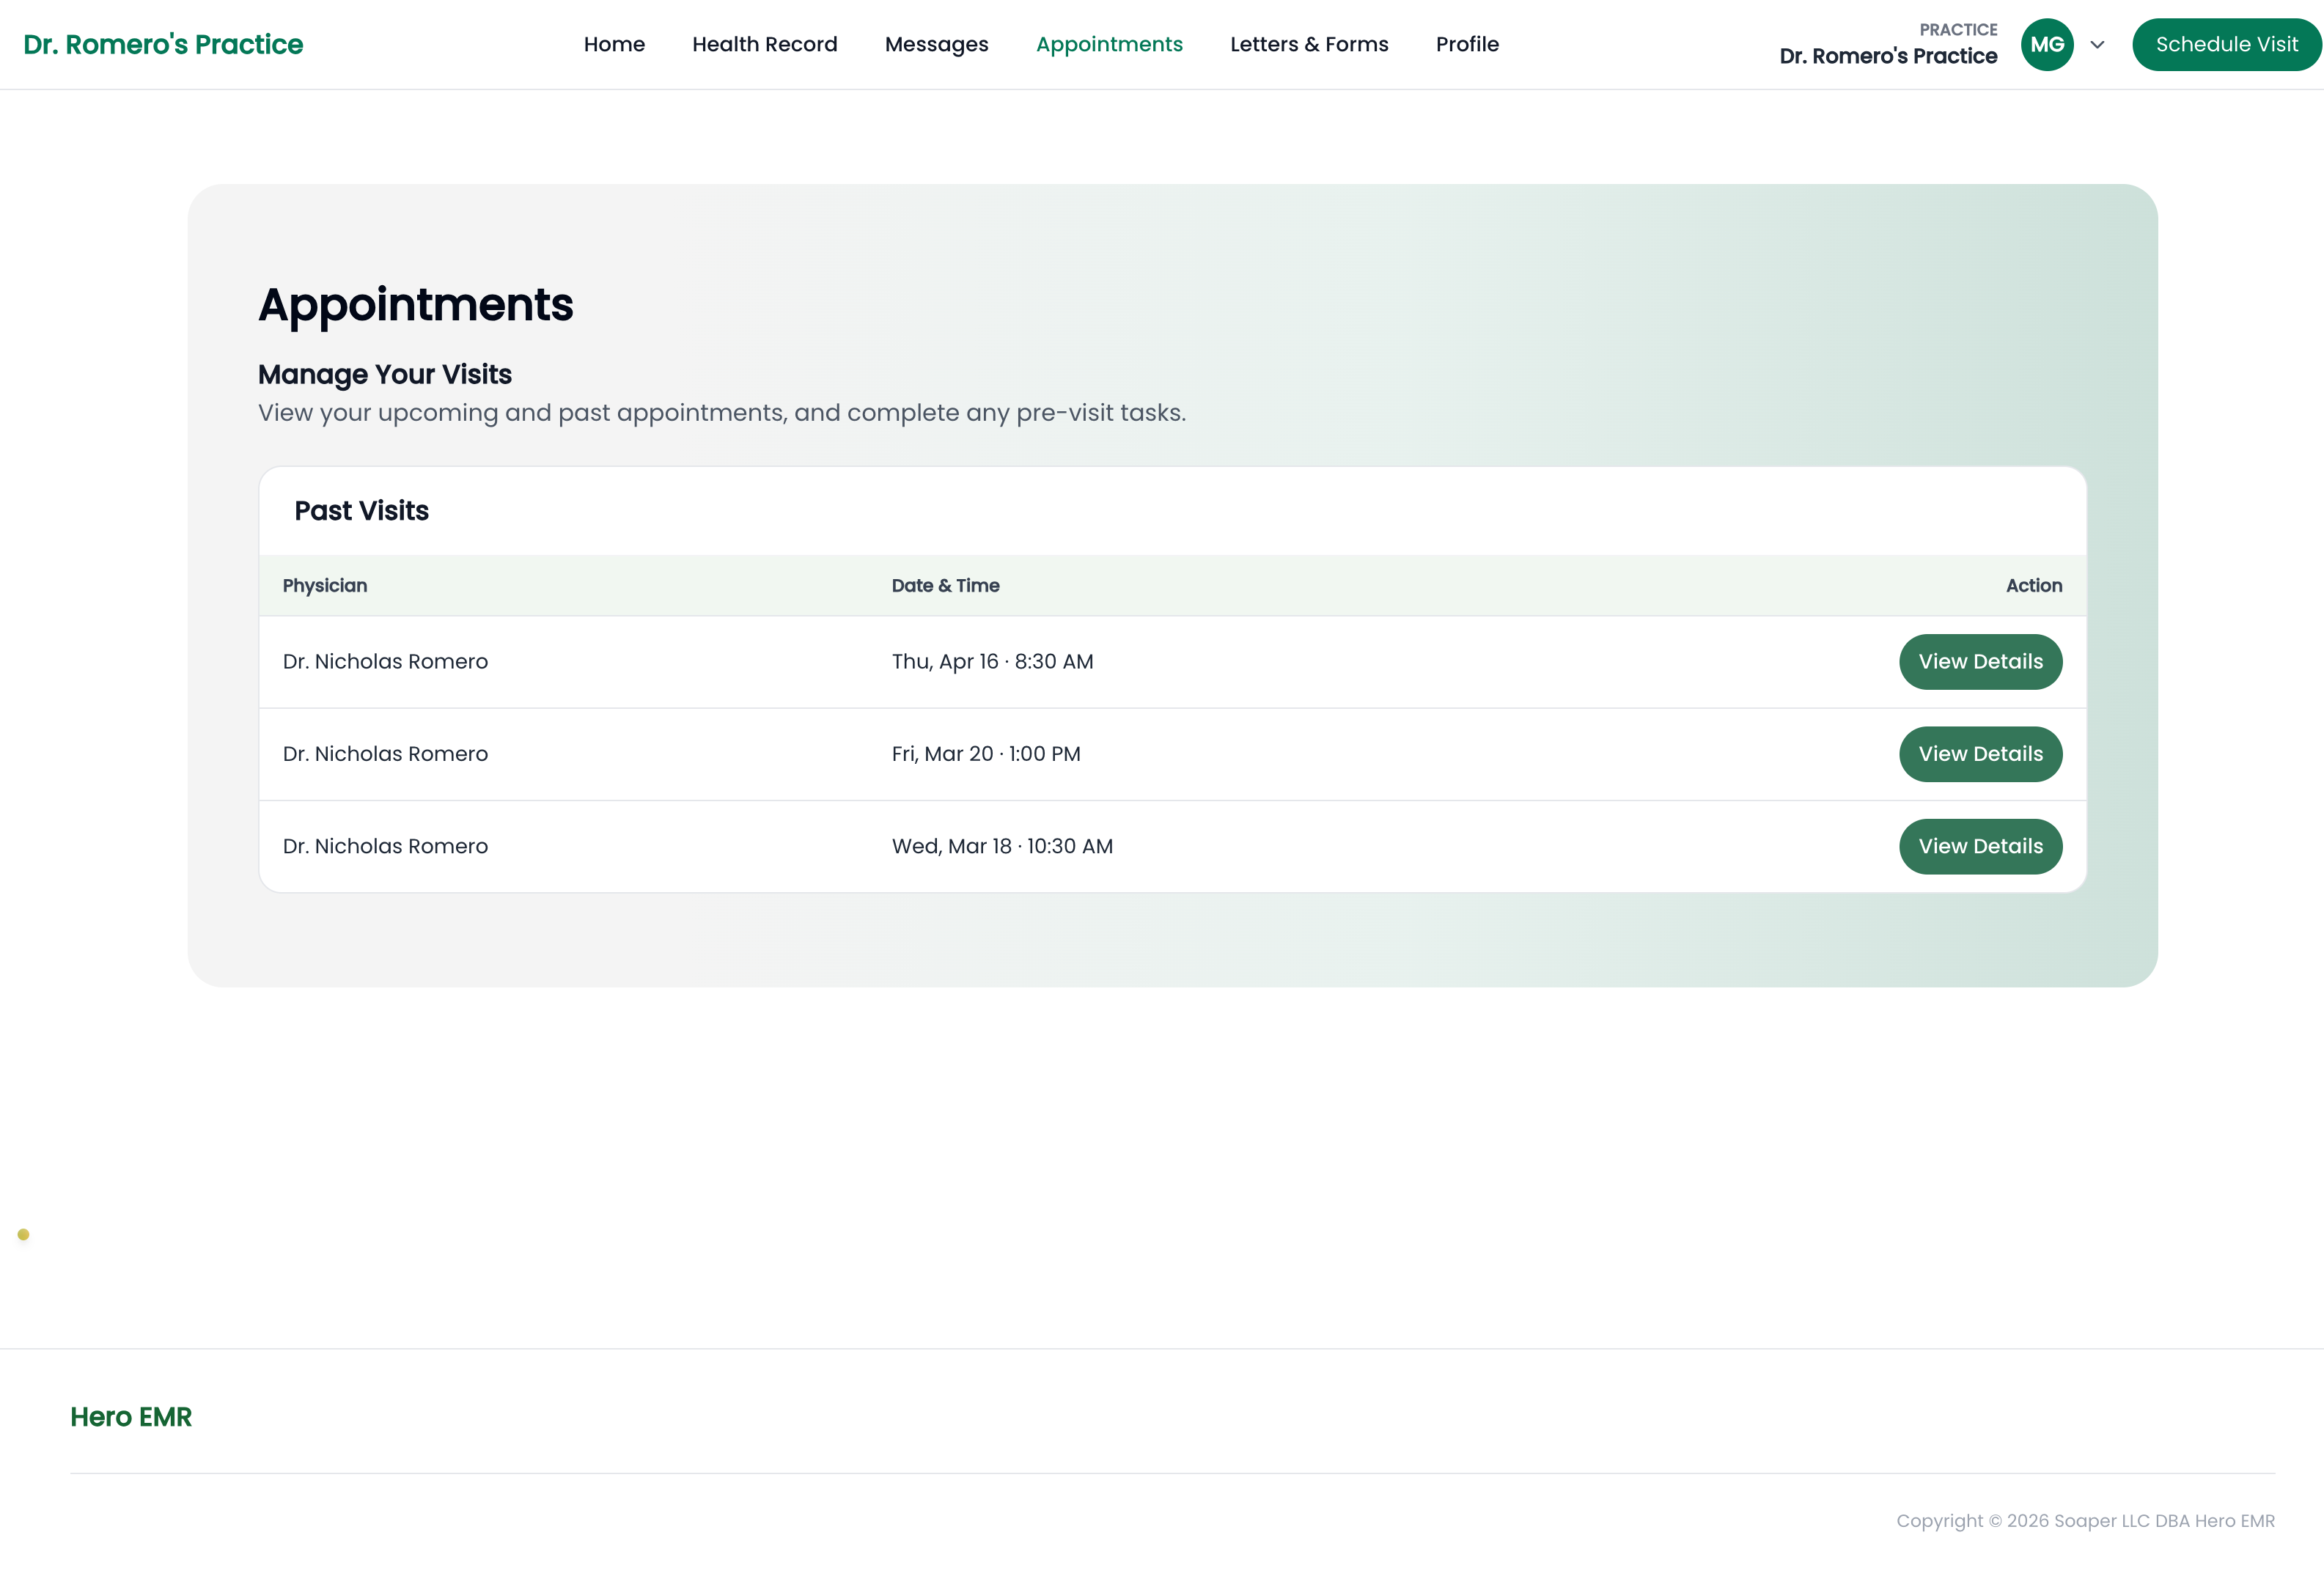
Task: Open the Health Record page
Action: 764,44
